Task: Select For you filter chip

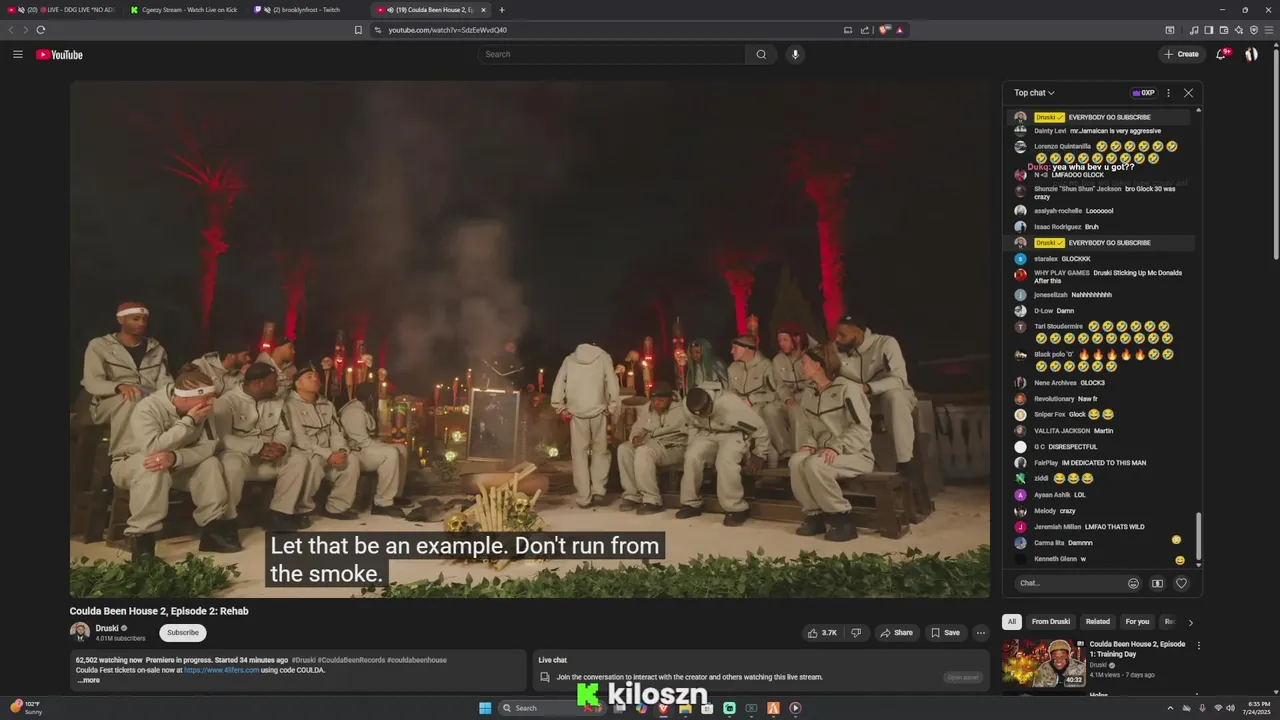Action: [x=1137, y=622]
